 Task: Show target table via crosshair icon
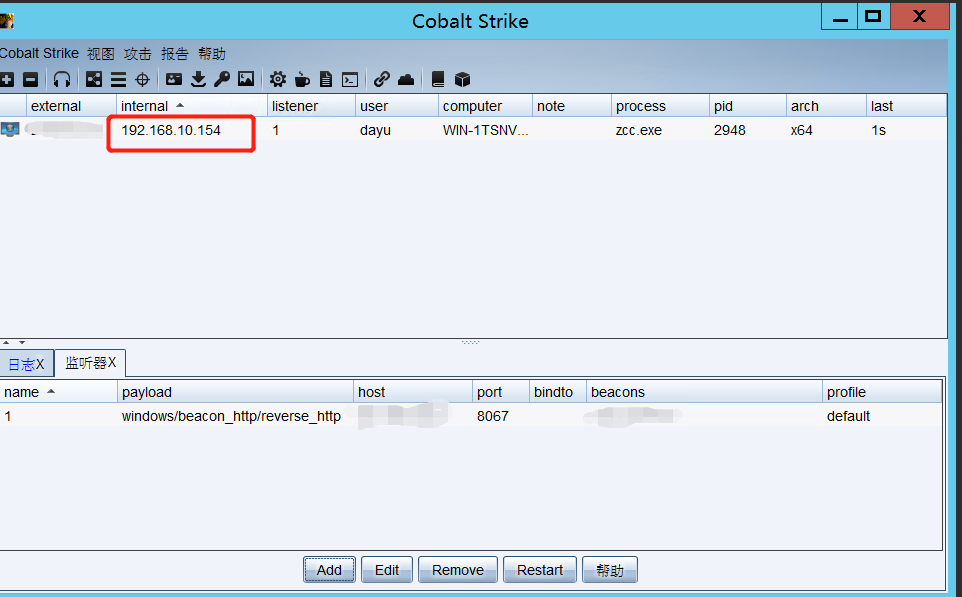coord(142,80)
